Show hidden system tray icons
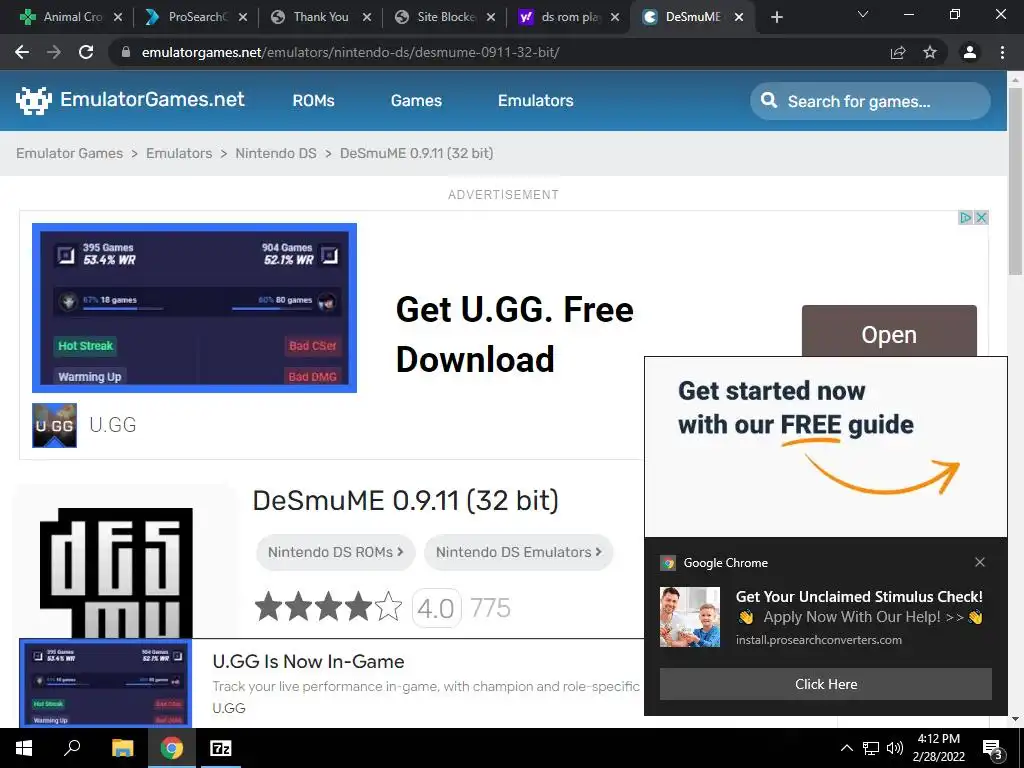1024x768 pixels. (846, 748)
